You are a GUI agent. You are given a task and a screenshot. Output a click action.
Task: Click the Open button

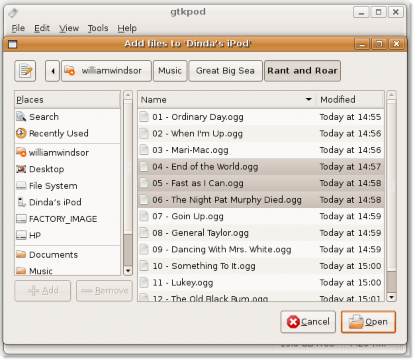point(368,322)
